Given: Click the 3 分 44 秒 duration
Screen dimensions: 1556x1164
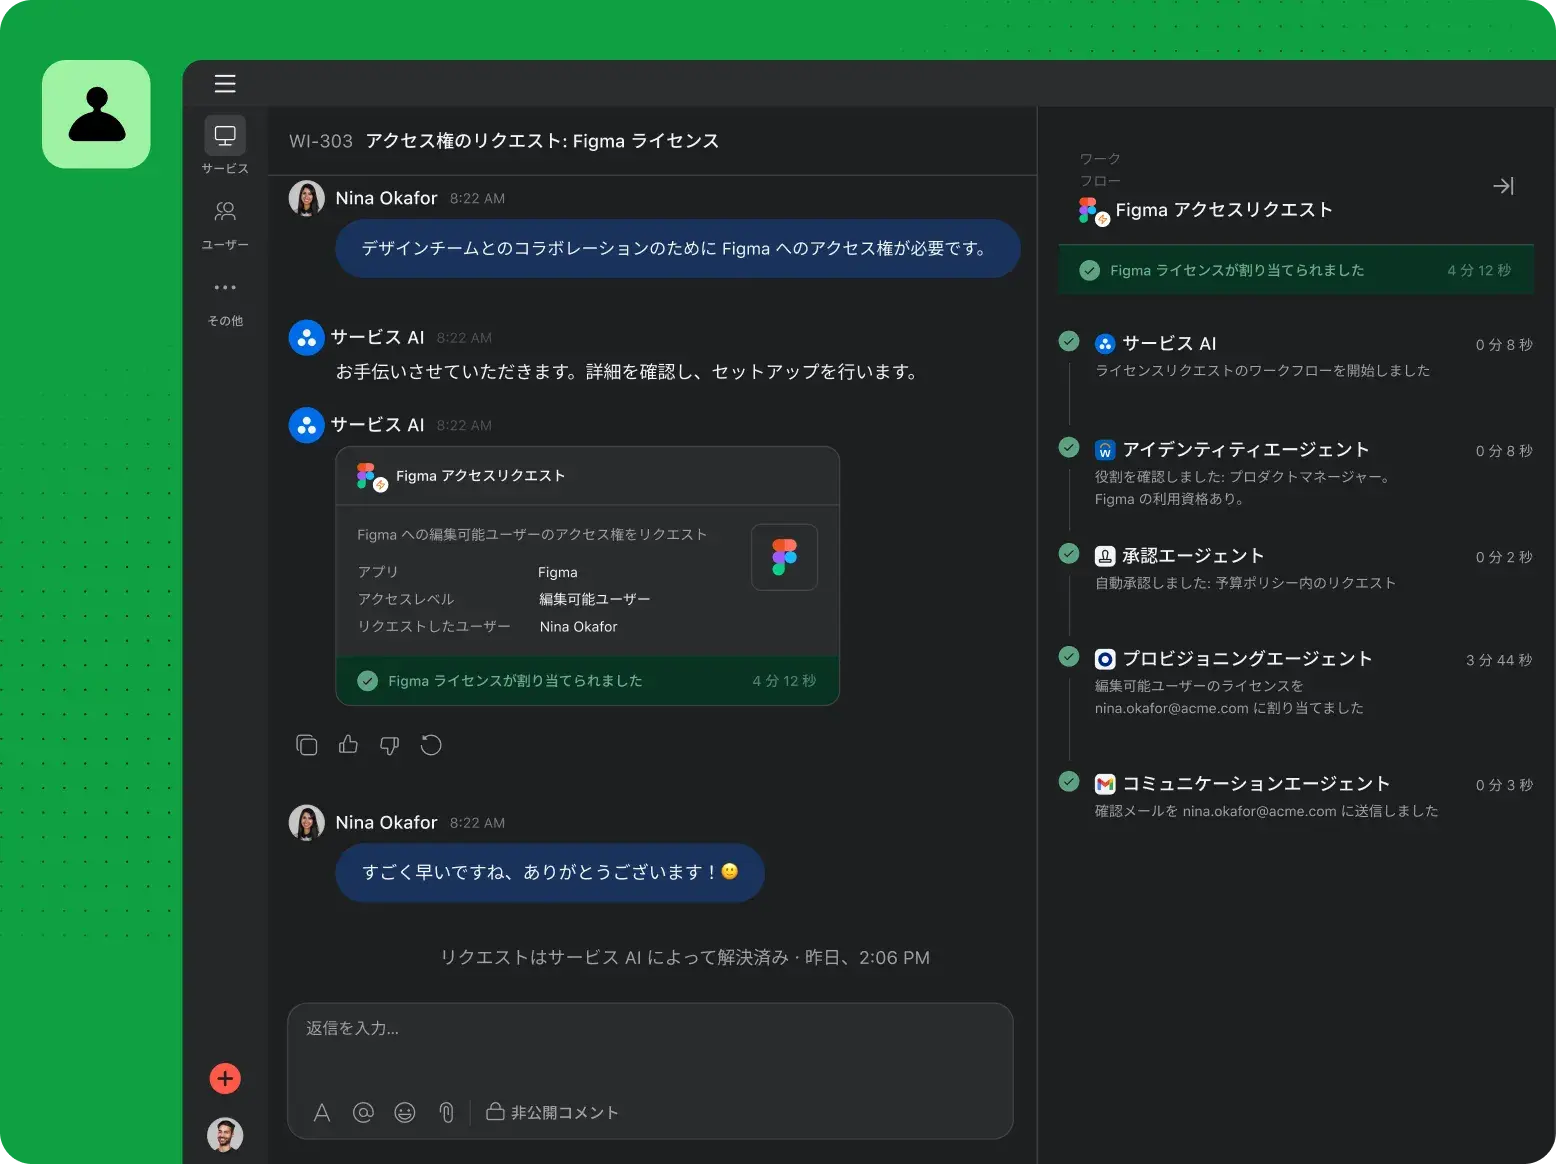Looking at the screenshot, I should 1499,660.
